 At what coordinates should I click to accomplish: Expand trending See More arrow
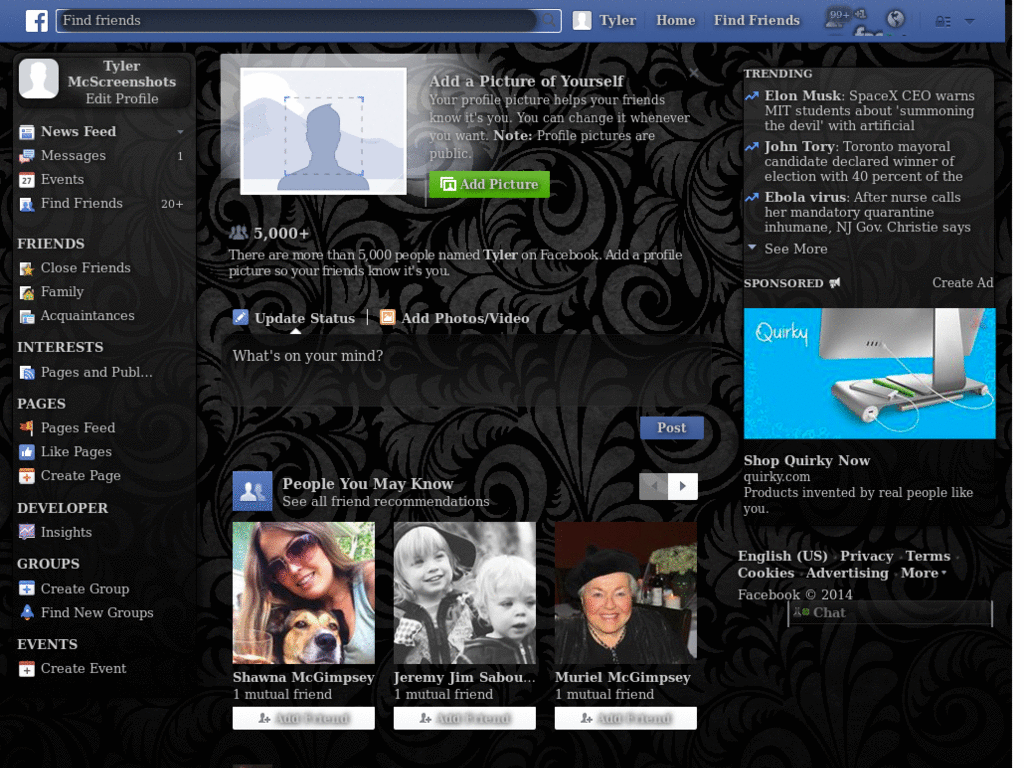(752, 248)
